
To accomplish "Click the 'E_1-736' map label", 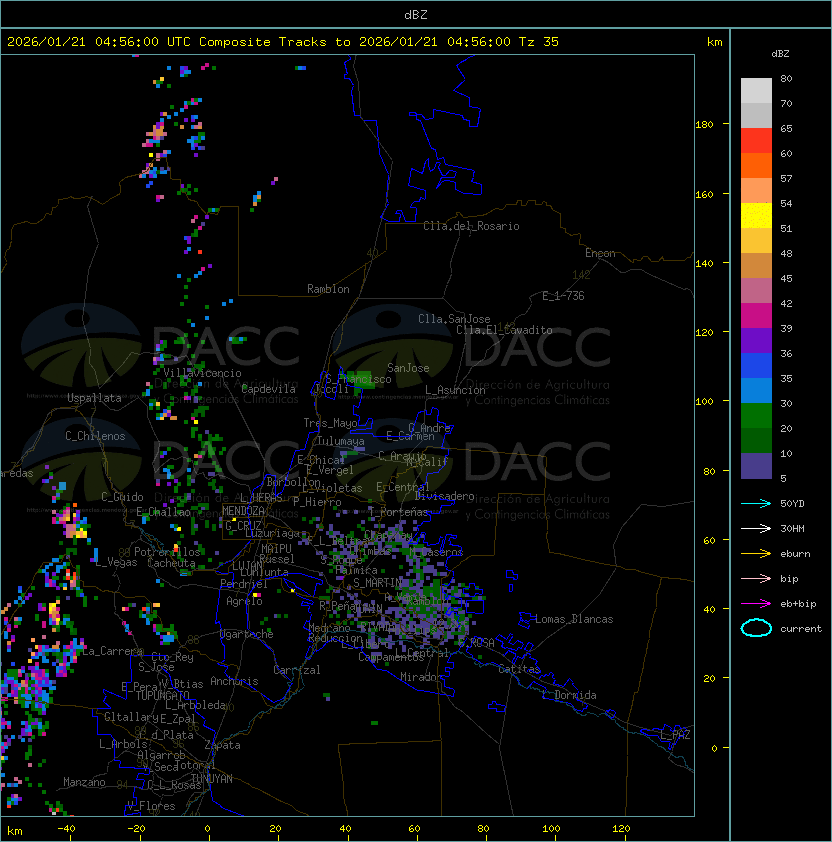I will tap(563, 296).
